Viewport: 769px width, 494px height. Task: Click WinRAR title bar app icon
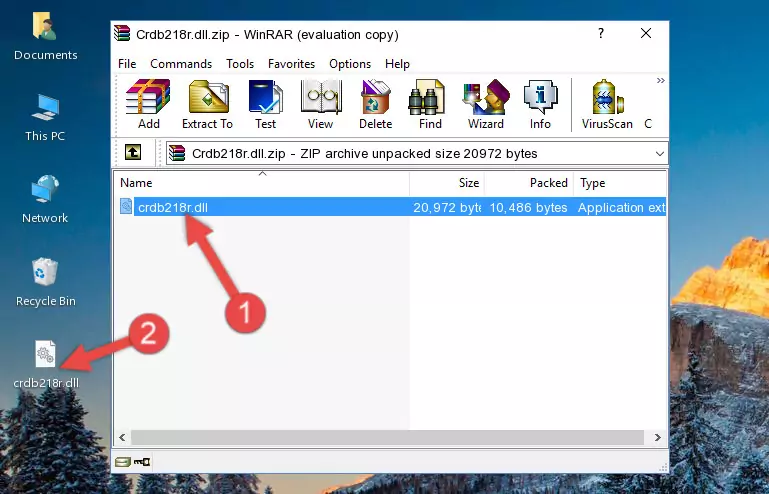point(122,33)
